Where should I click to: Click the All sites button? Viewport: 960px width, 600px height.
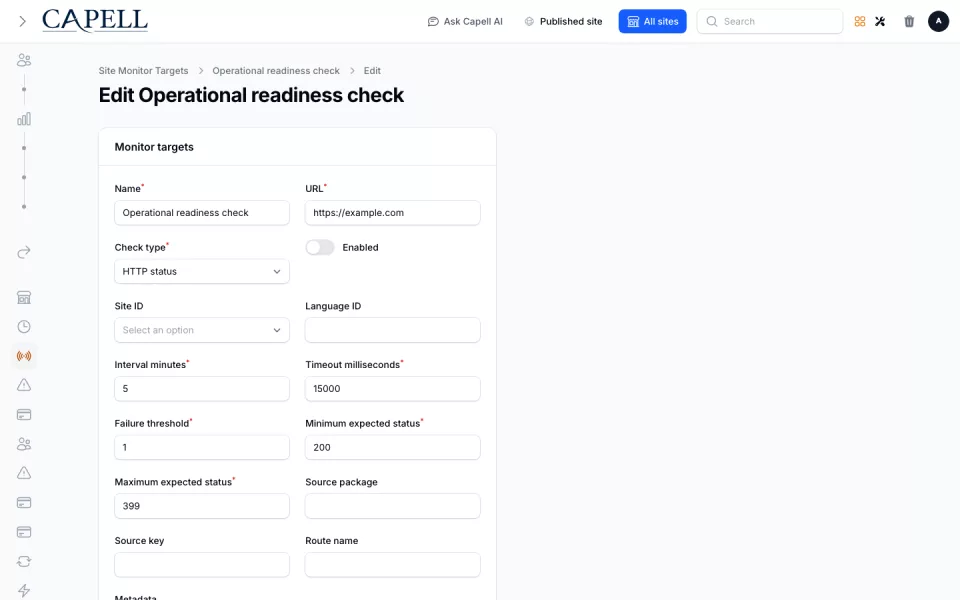click(652, 21)
